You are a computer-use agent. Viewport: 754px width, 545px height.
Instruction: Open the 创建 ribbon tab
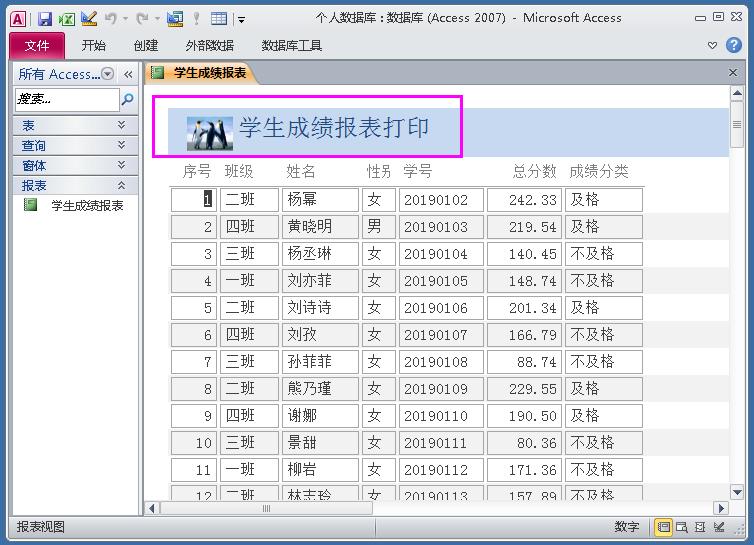click(x=146, y=46)
